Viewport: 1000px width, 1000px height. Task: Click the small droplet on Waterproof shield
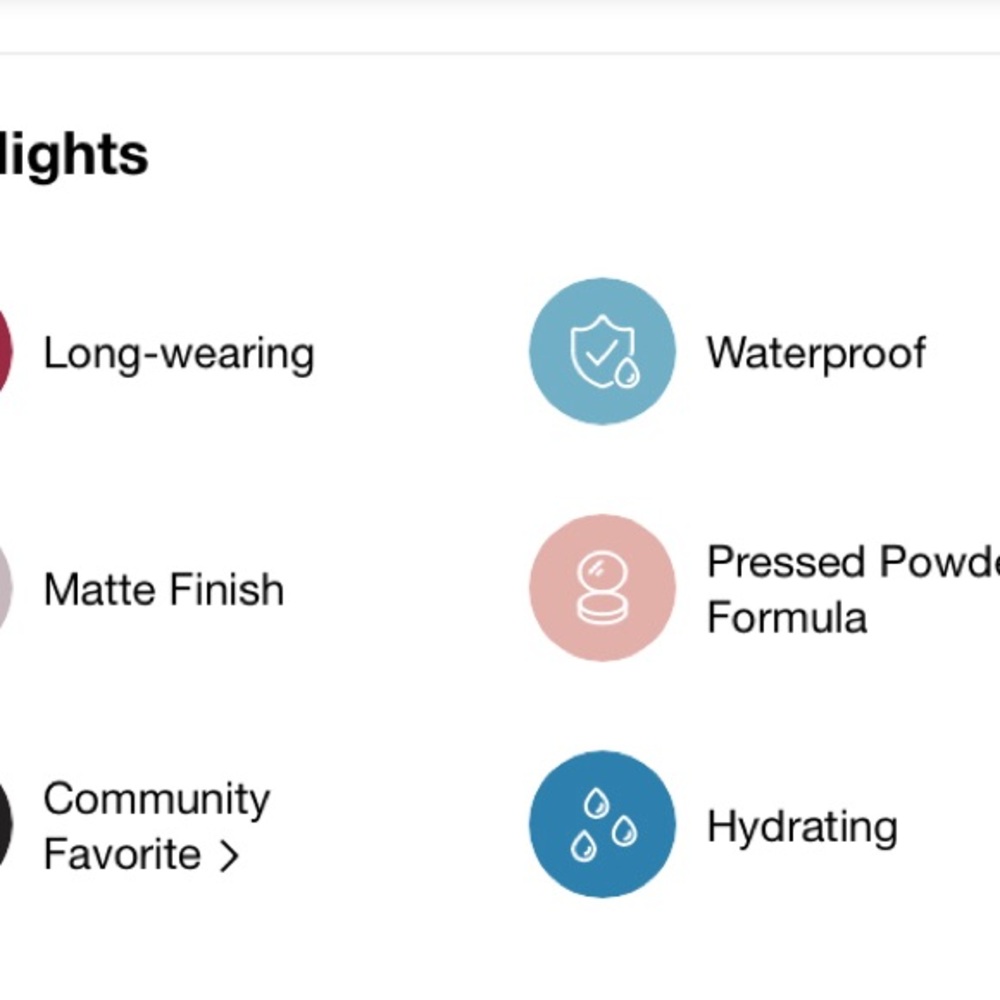(x=627, y=372)
